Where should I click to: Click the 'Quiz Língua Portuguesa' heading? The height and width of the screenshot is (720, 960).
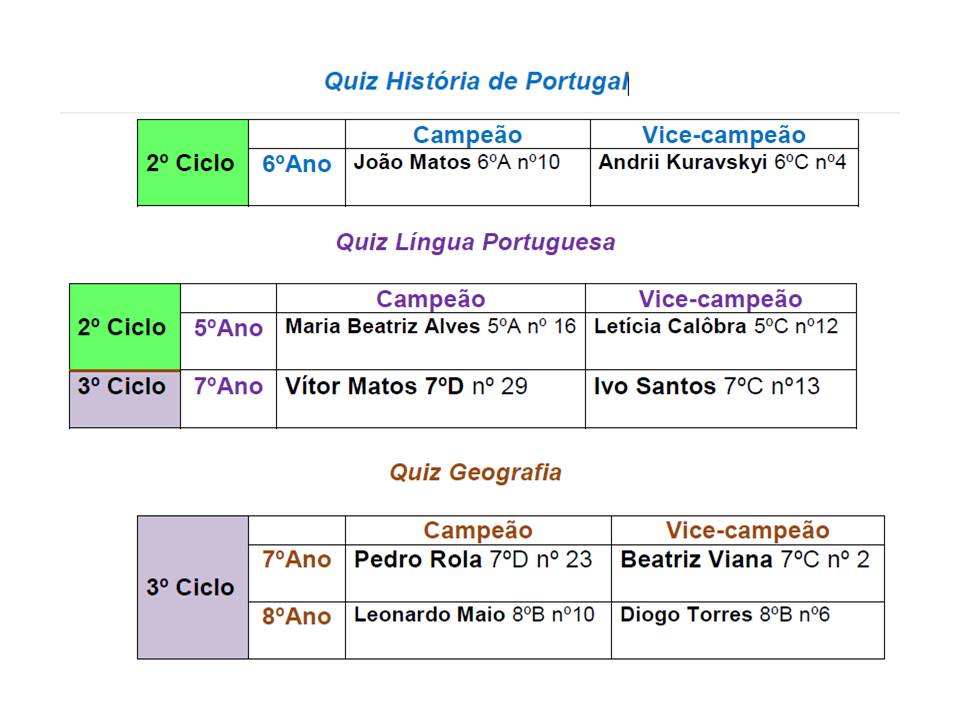(x=475, y=242)
